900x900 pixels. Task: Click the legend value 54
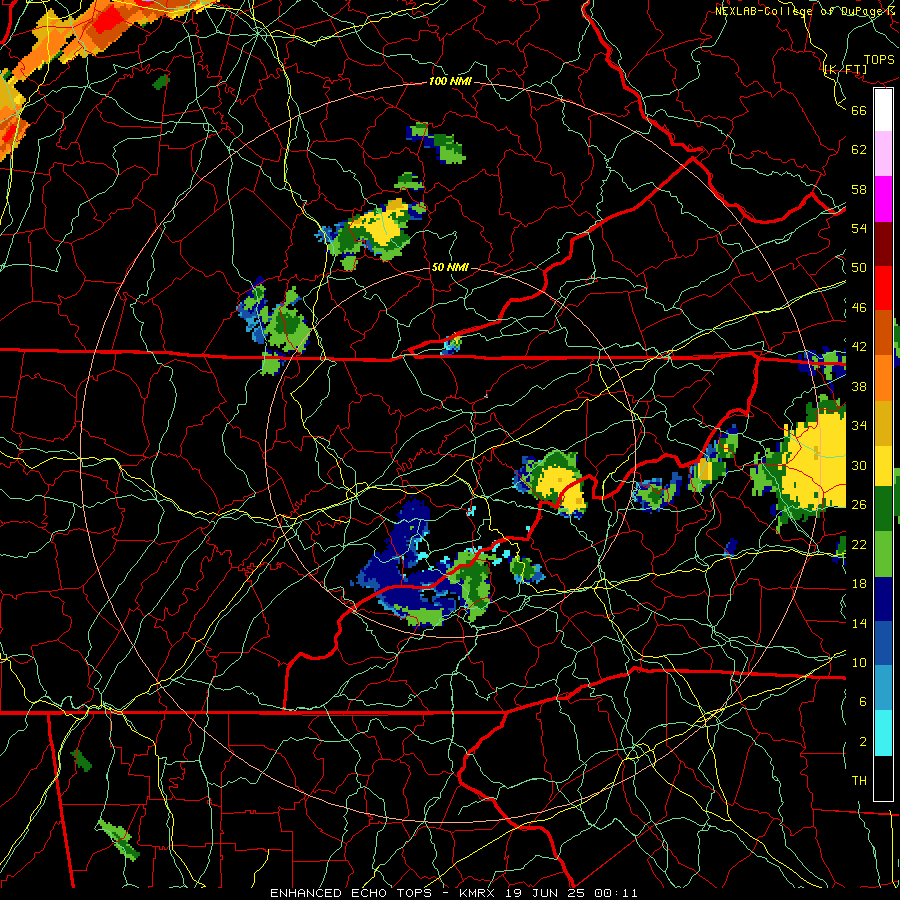[859, 228]
